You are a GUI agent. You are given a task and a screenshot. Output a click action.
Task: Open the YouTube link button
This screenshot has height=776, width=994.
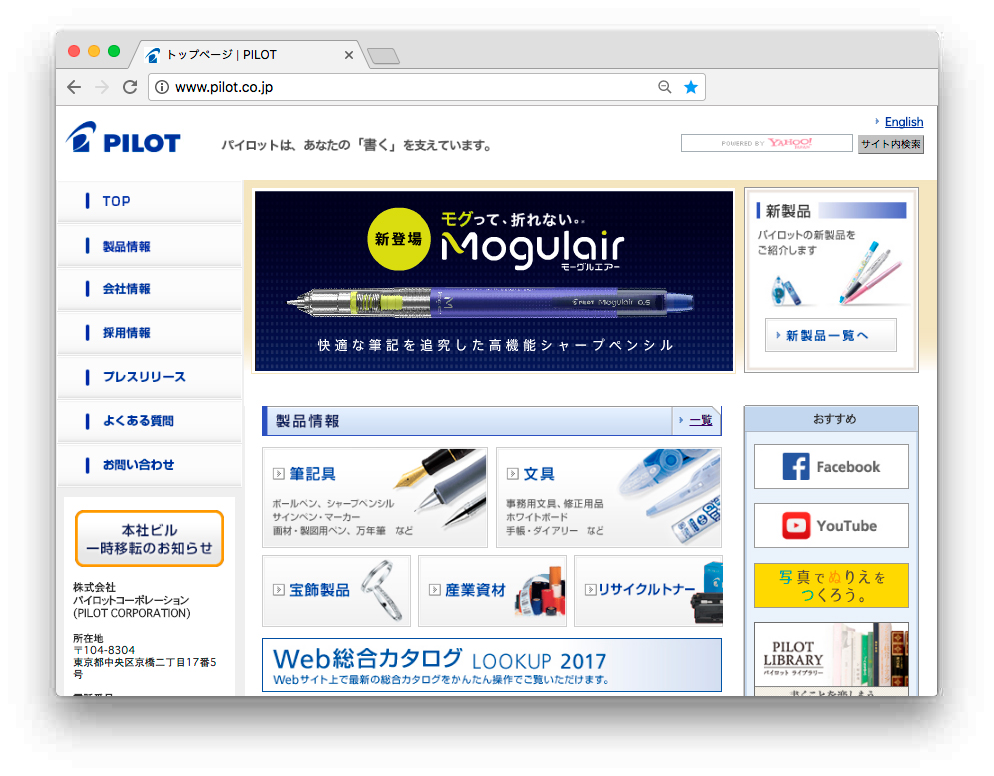831,526
